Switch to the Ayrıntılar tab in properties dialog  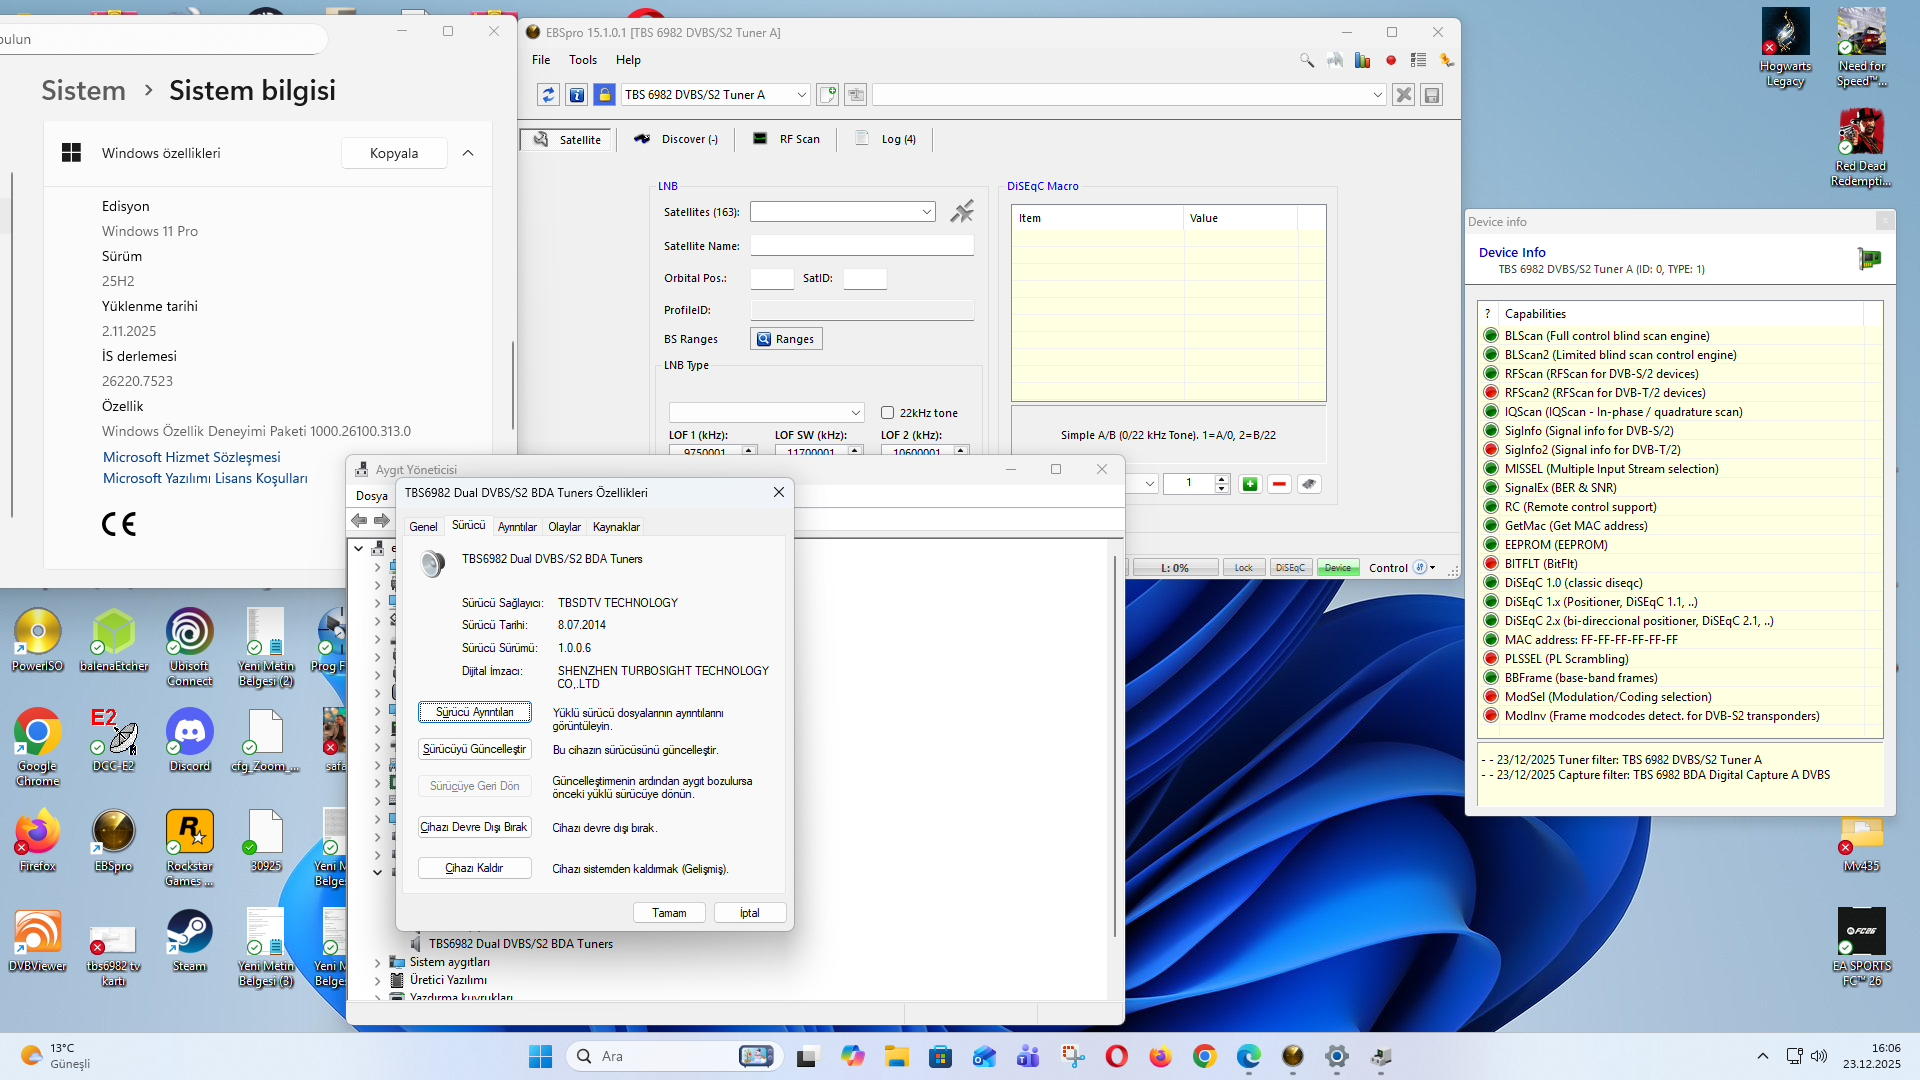point(517,527)
